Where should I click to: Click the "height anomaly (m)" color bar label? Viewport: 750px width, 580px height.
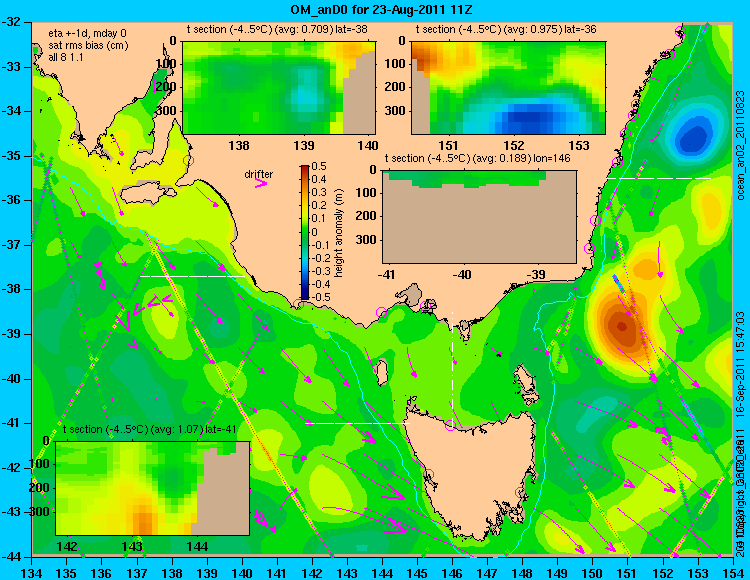coord(338,232)
